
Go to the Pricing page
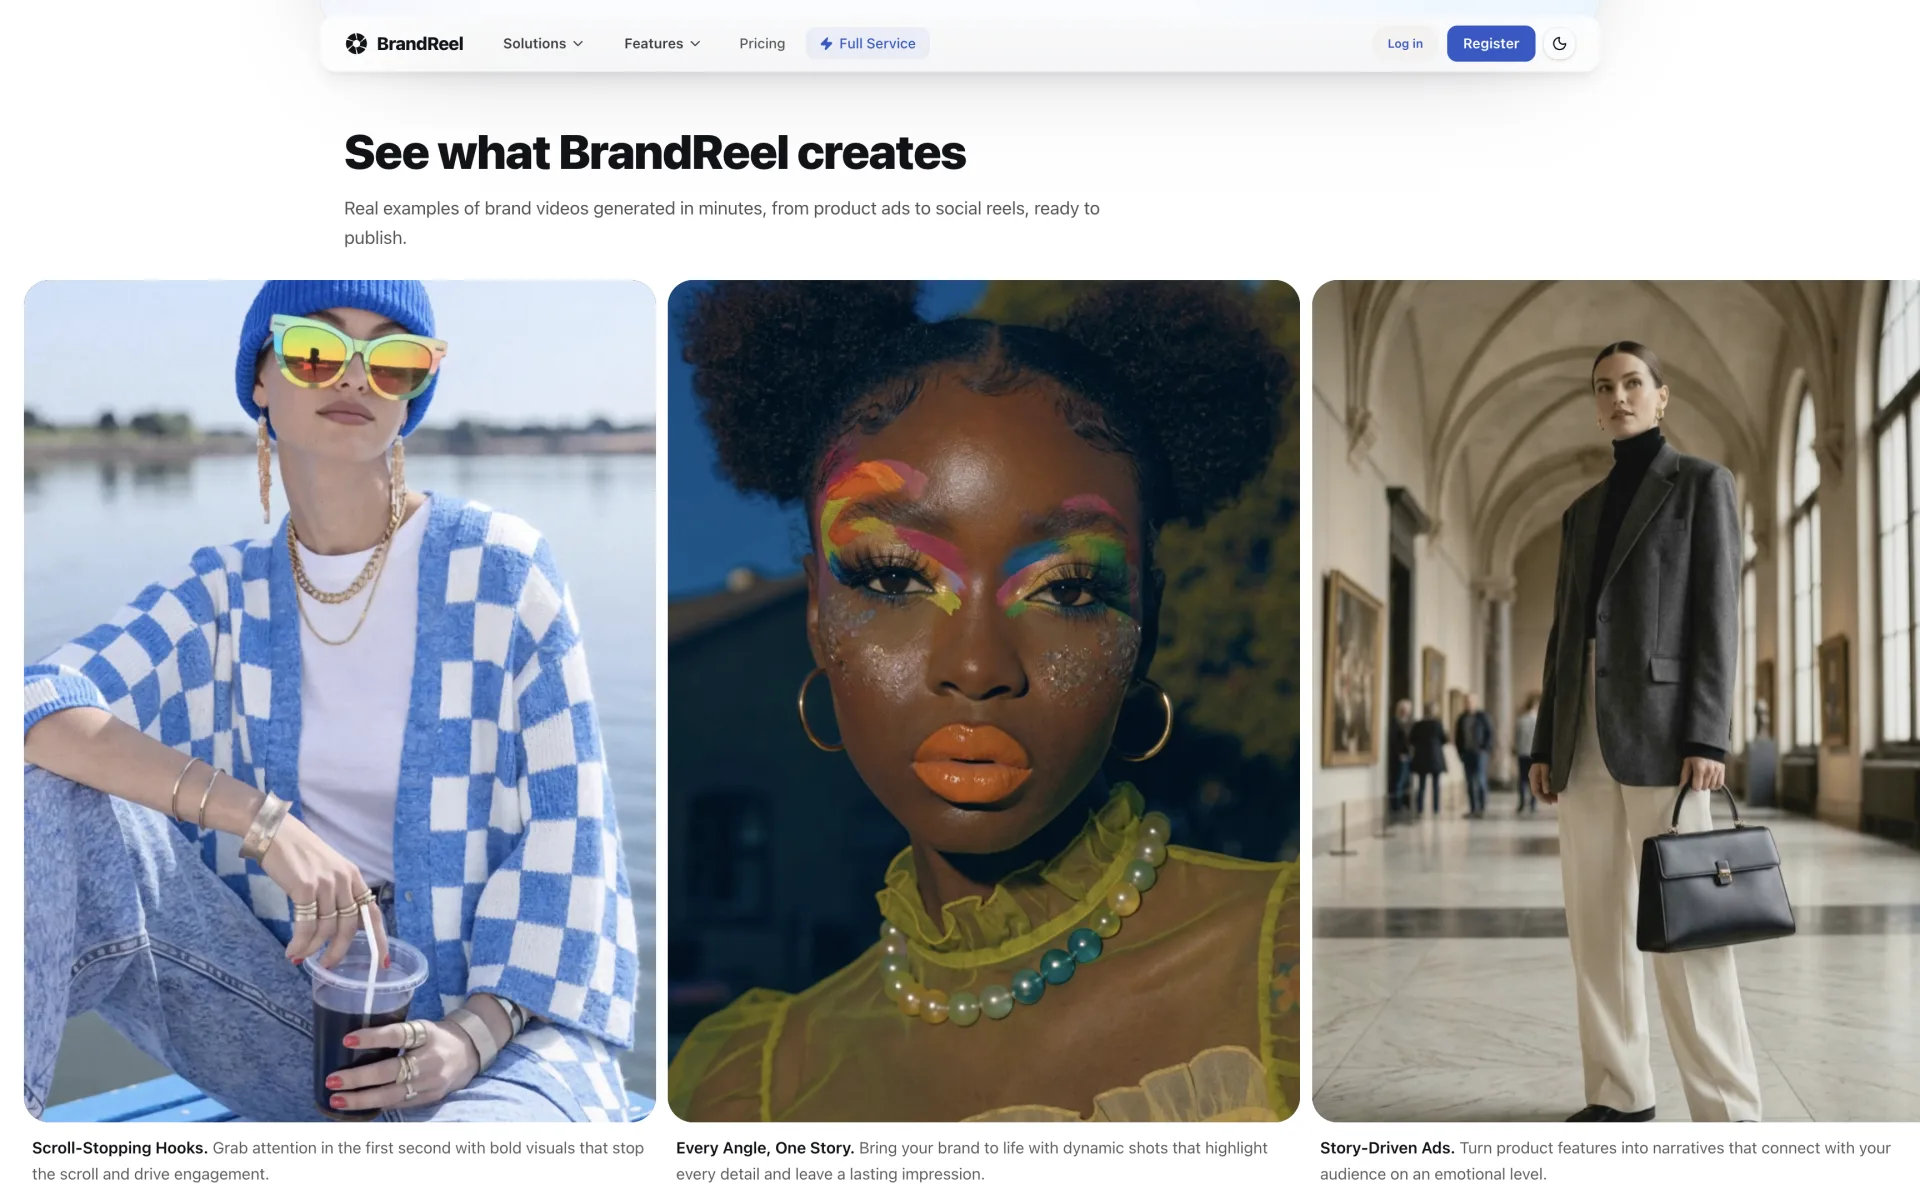[x=762, y=44]
